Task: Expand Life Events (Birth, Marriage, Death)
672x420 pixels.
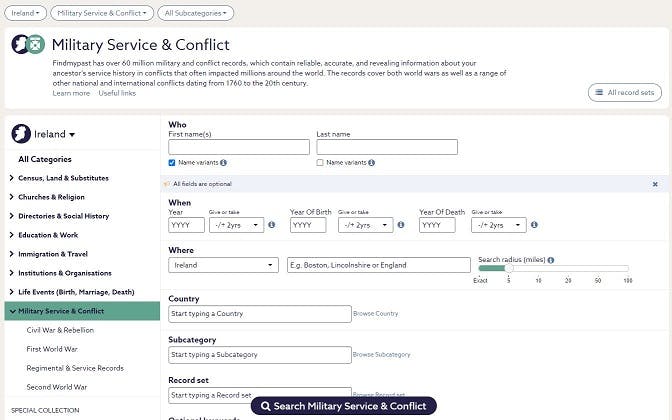Action: click(12, 292)
